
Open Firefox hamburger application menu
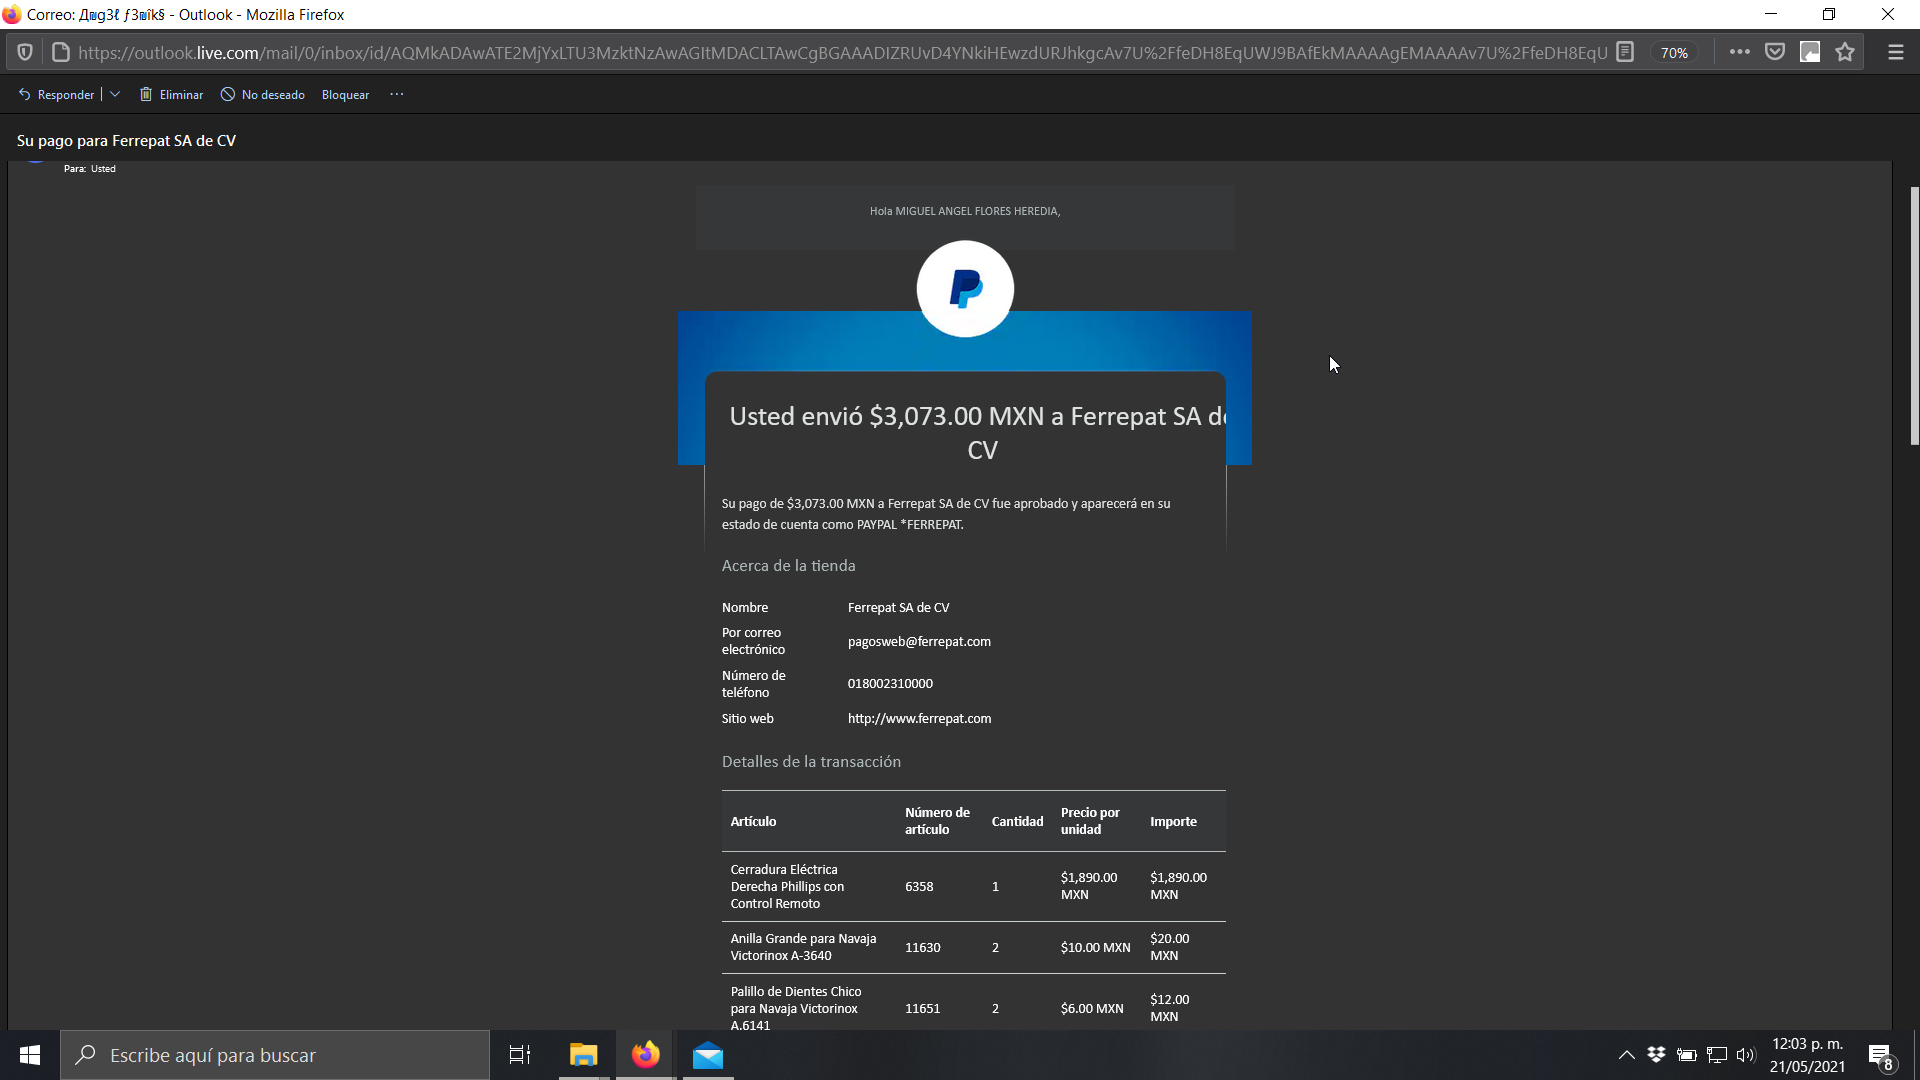click(1895, 52)
